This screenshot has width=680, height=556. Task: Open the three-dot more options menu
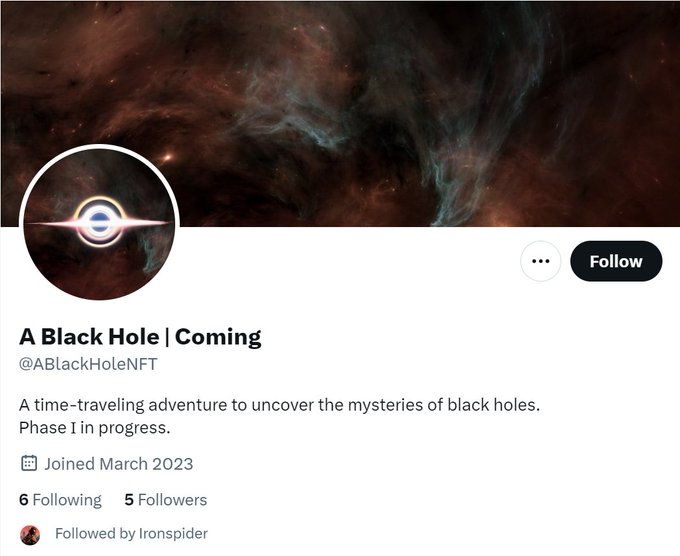point(540,261)
